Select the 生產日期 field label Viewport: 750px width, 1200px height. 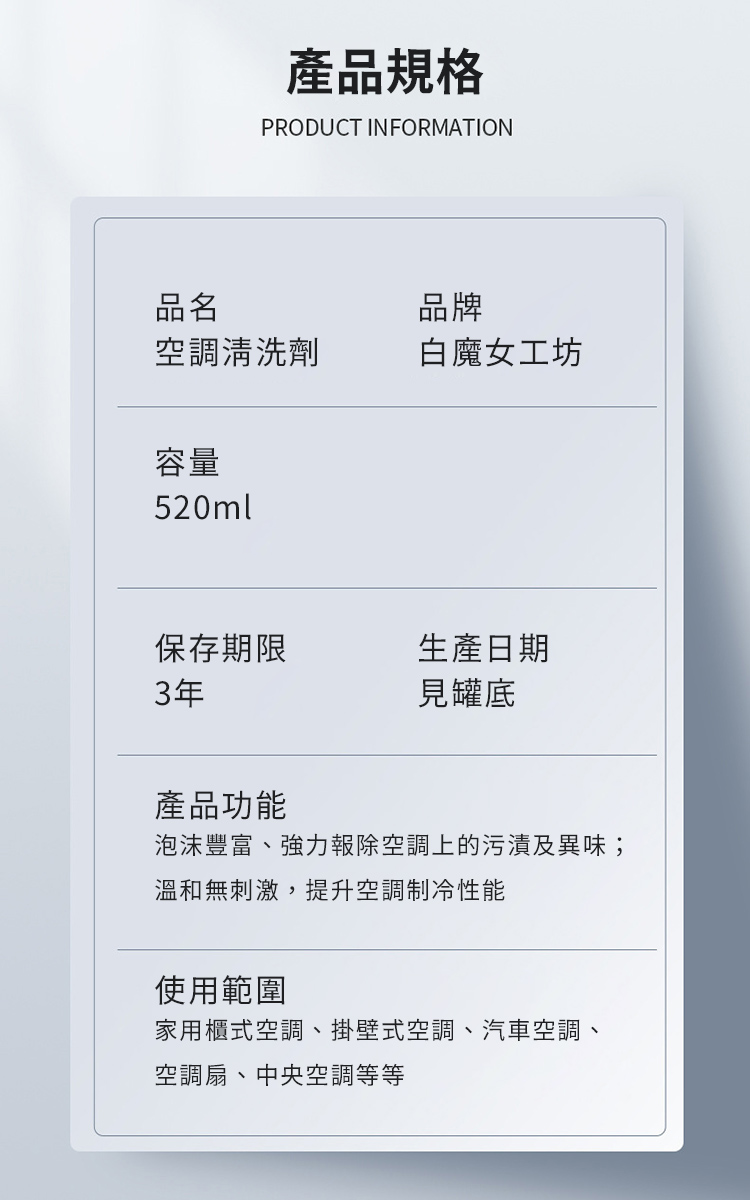coord(484,648)
